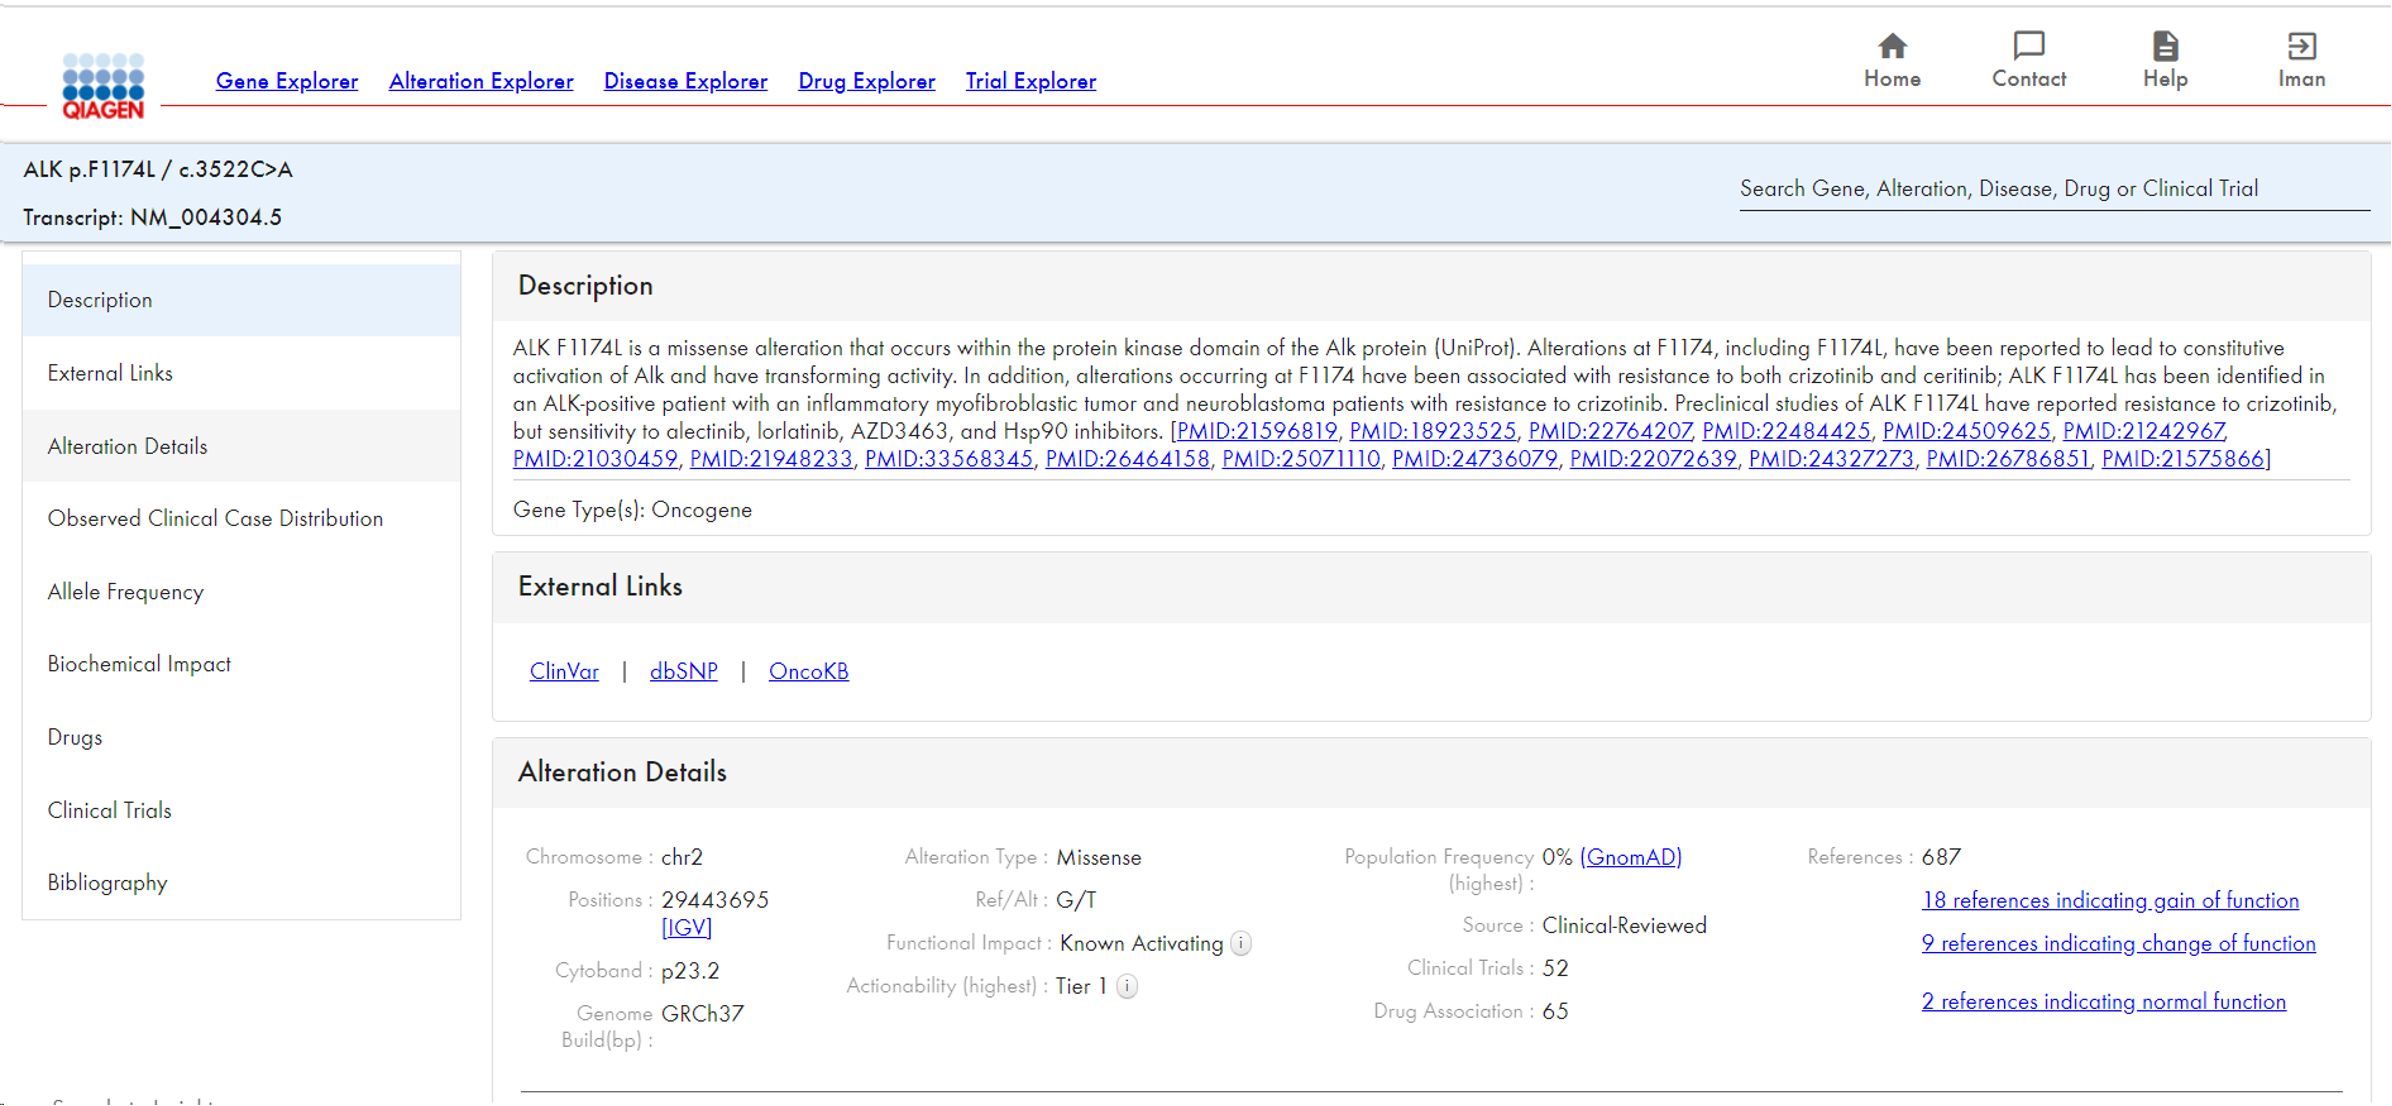Image resolution: width=2392 pixels, height=1106 pixels.
Task: Open reference PMID:22072639
Action: [1653, 459]
